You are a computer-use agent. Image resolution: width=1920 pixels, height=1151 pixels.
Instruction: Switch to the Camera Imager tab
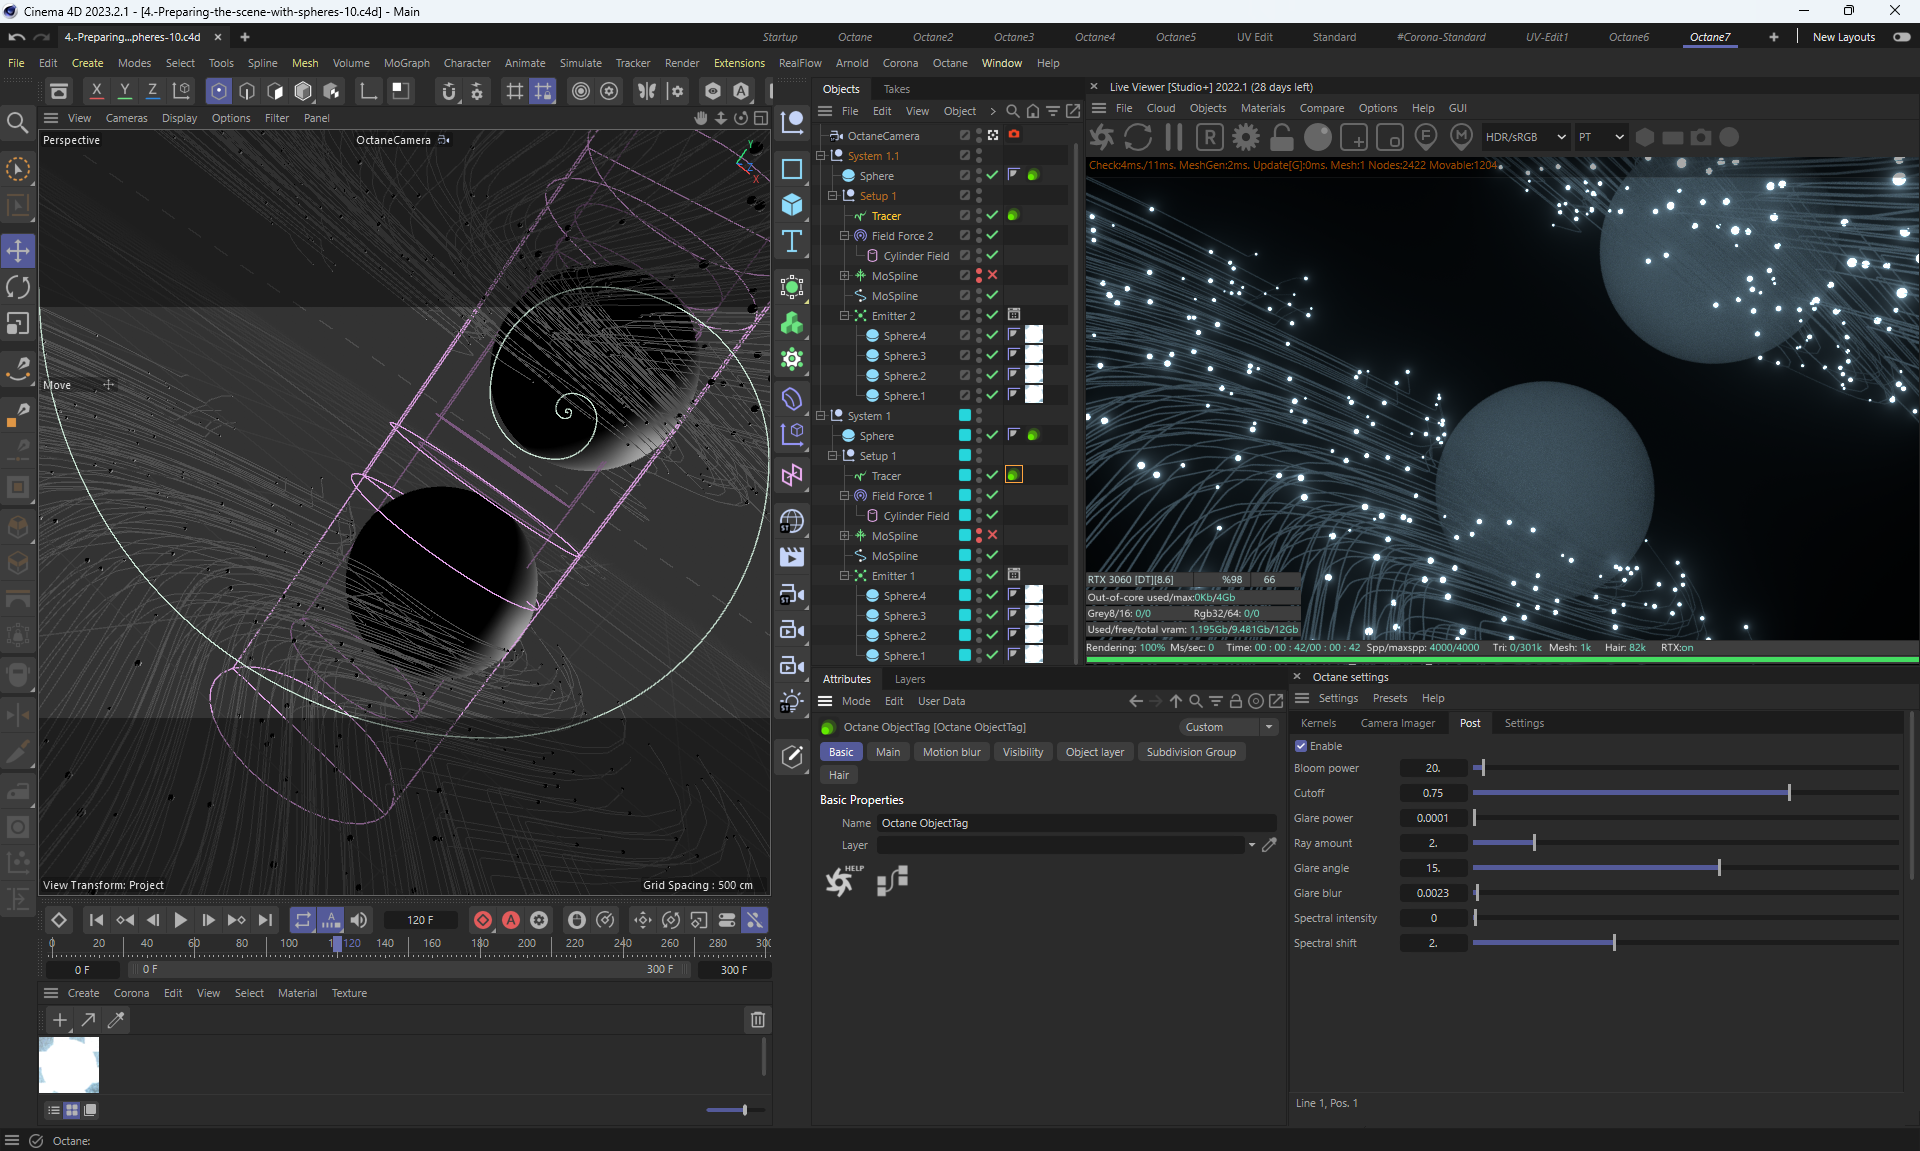(1397, 723)
